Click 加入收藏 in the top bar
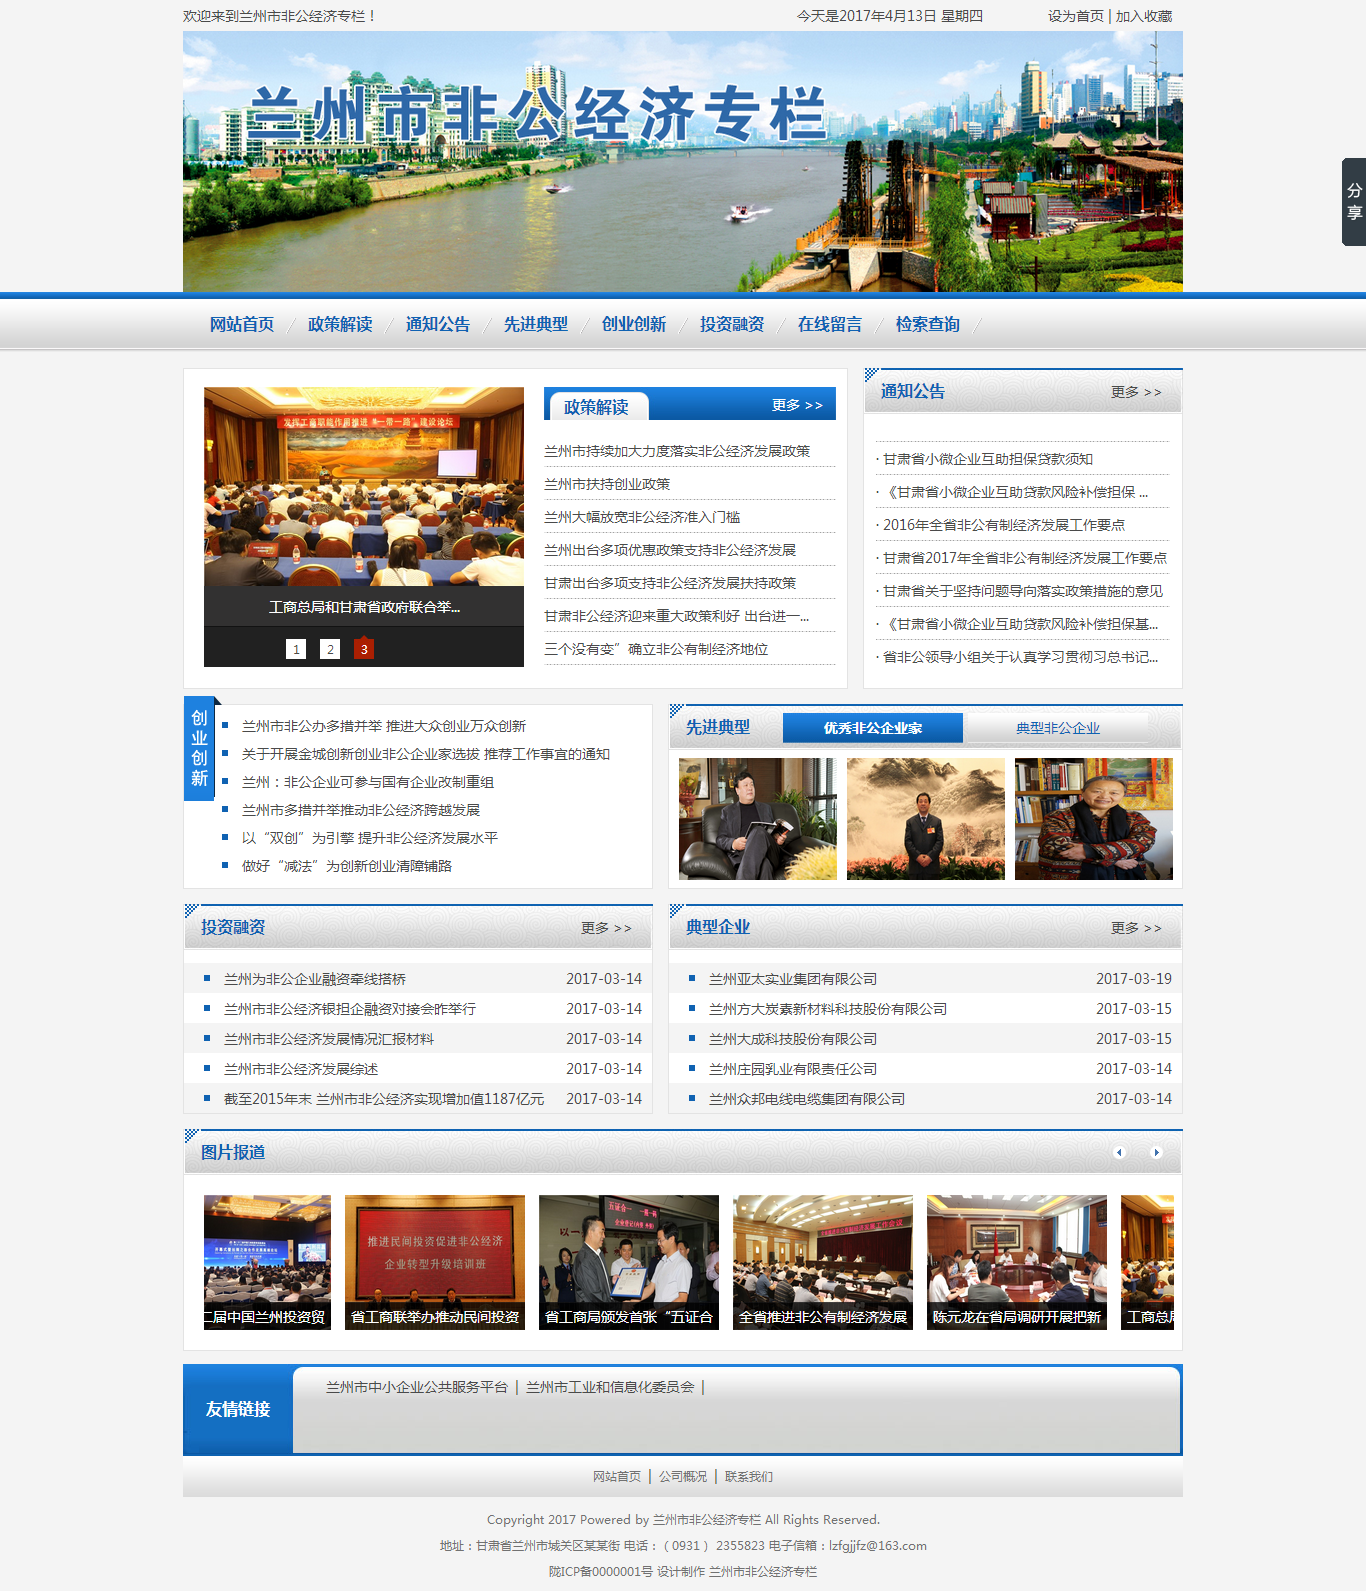The width and height of the screenshot is (1366, 1591). [x=1144, y=16]
